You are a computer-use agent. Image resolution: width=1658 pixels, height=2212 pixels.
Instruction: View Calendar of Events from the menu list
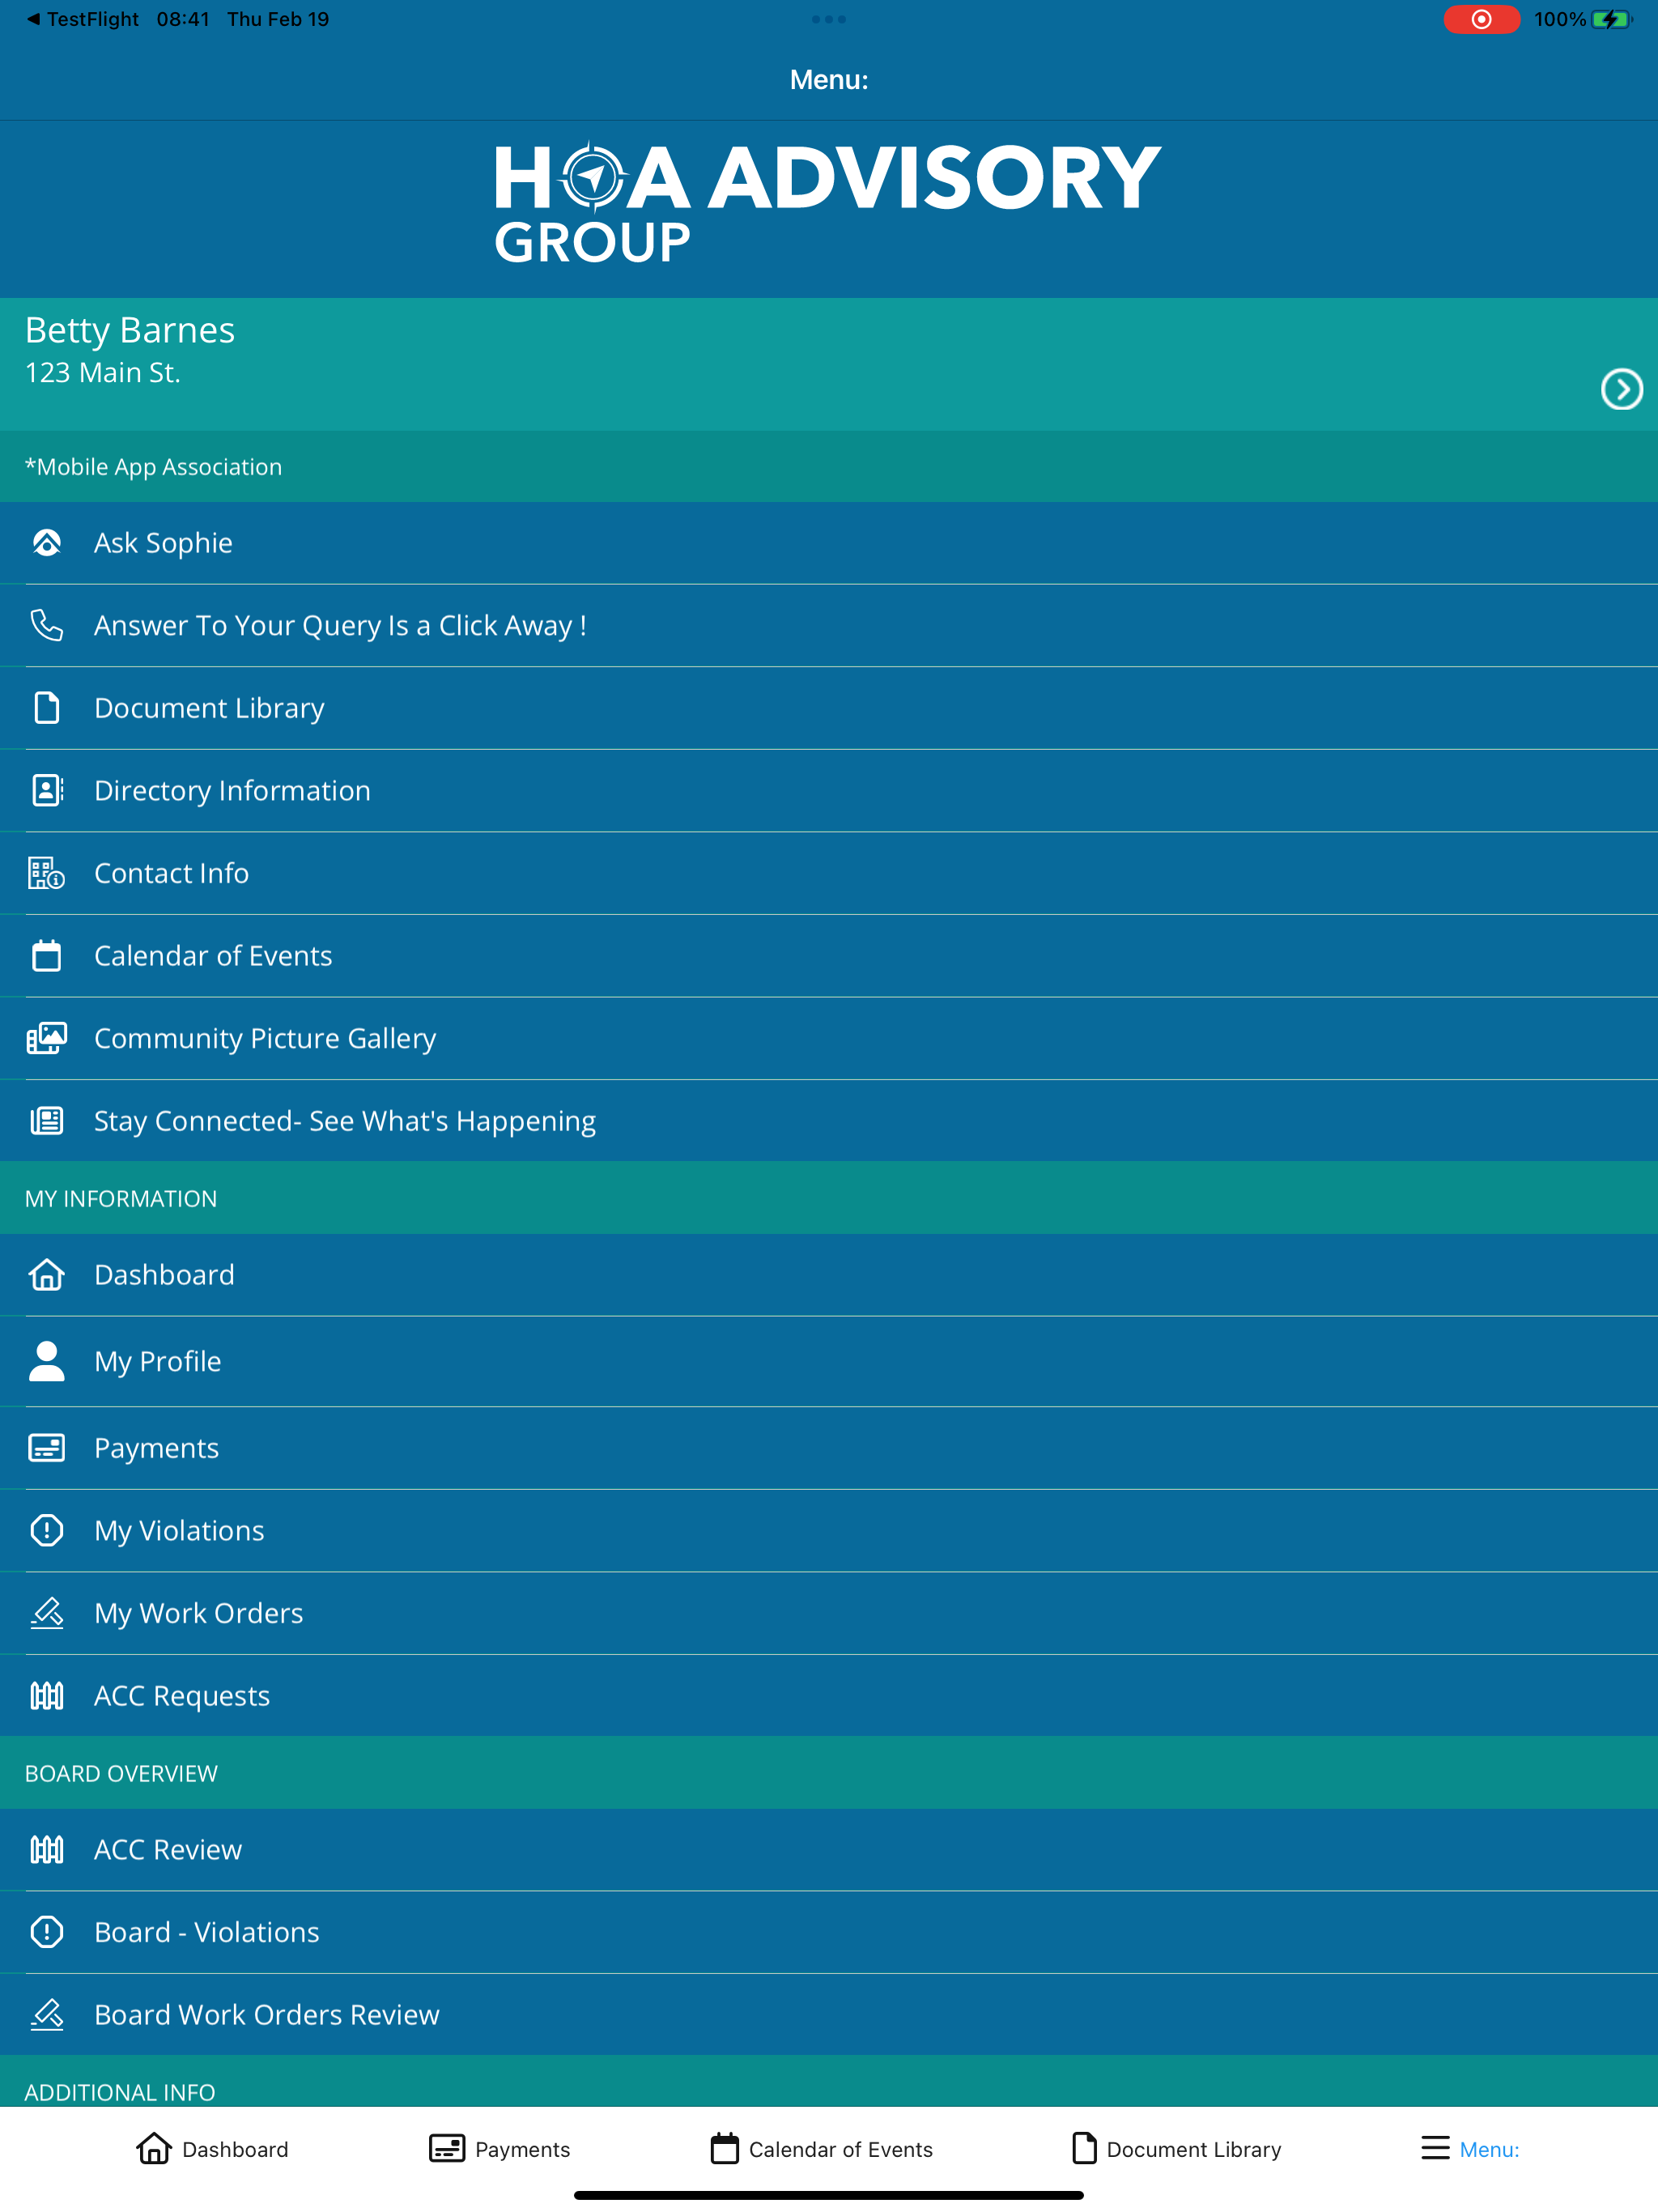[829, 956]
